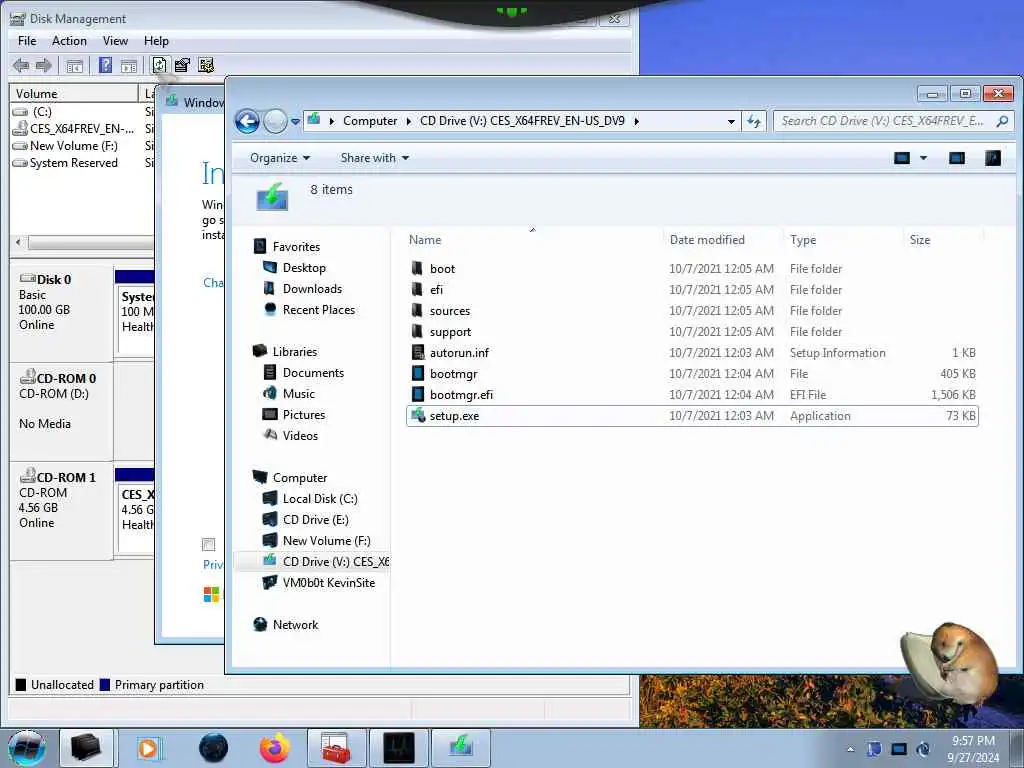
Task: Select VM0b0t KevinSite in navigation pane
Action: (x=319, y=583)
